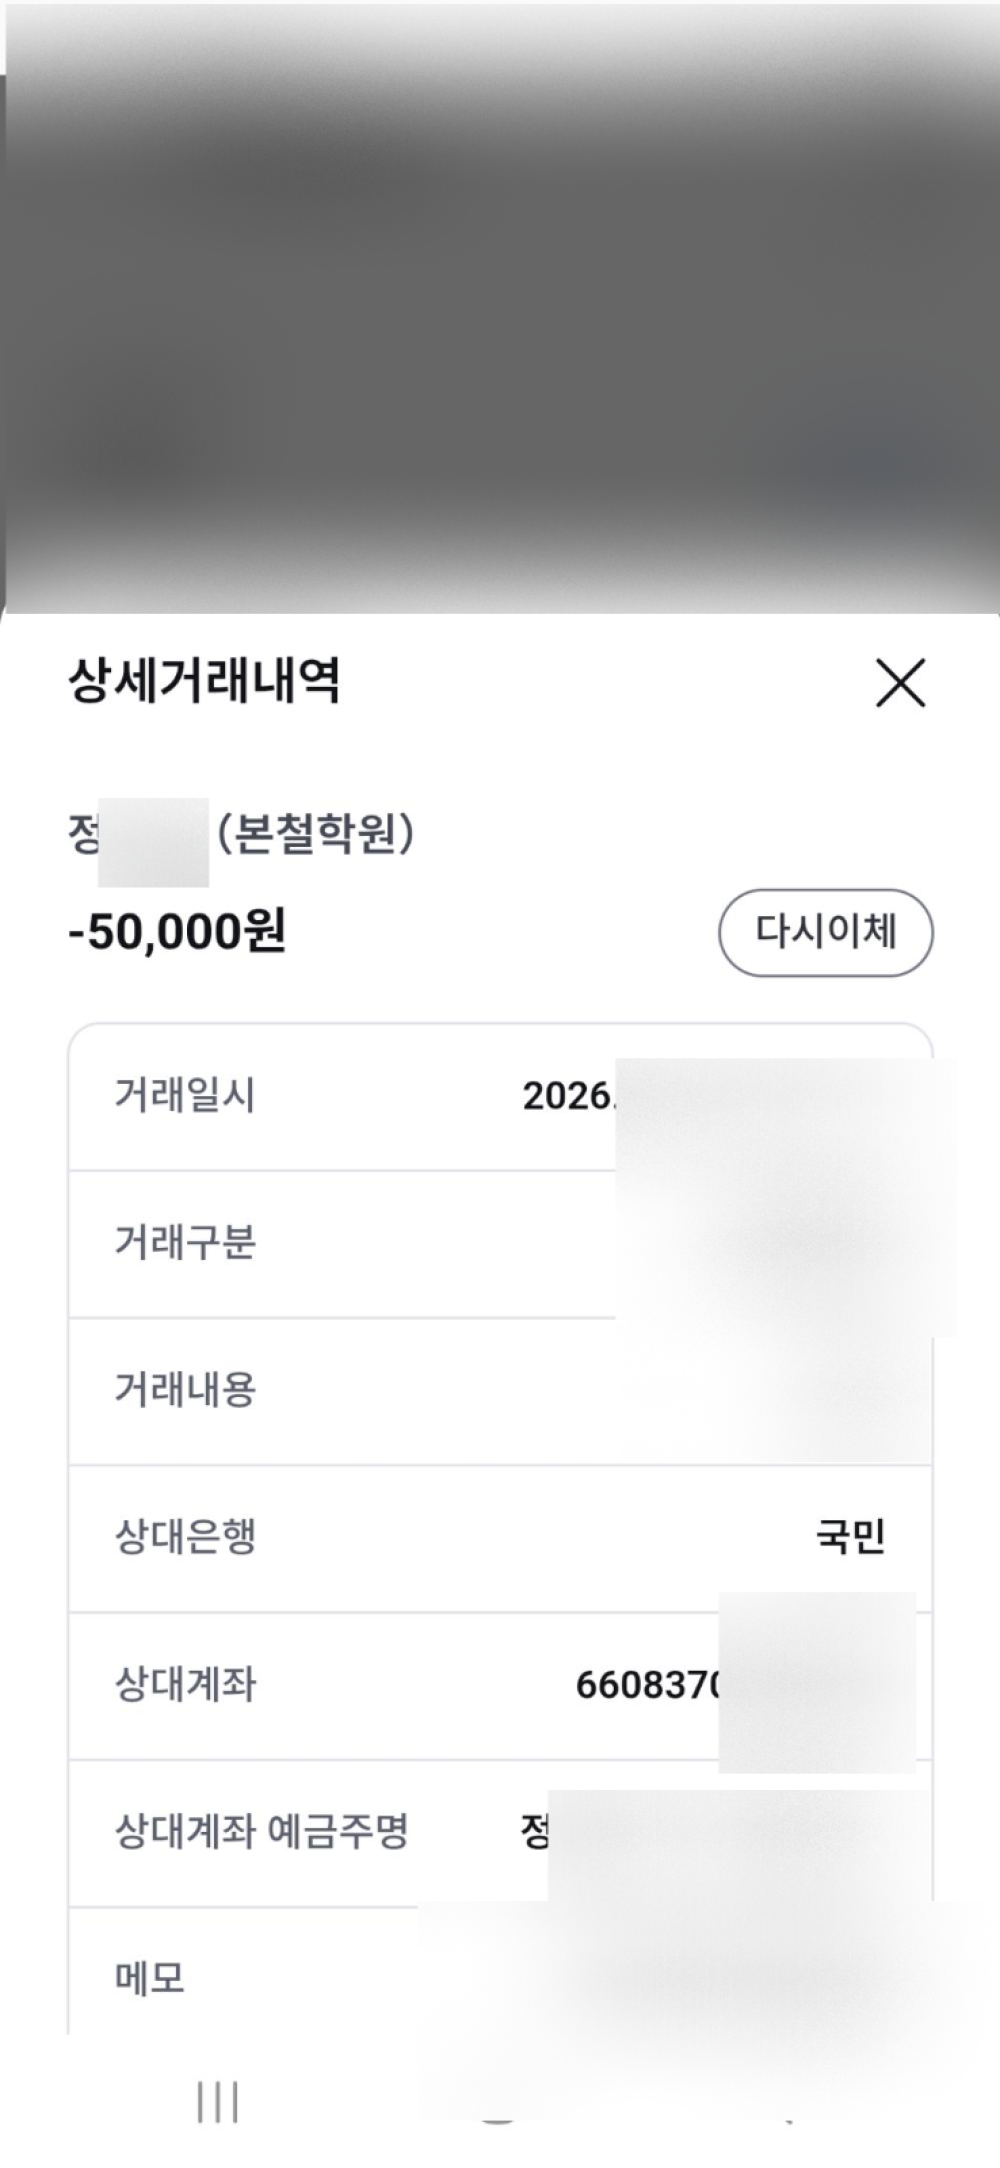The height and width of the screenshot is (2168, 1000).
Task: Tap the account holder name starting 정
Action: point(535,1832)
